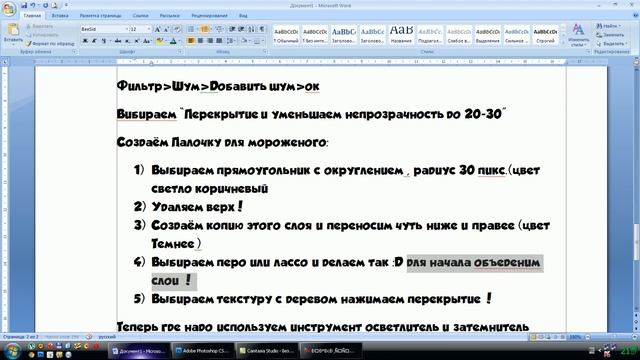
Task: Click the multilevel list icon
Action: coord(219,29)
